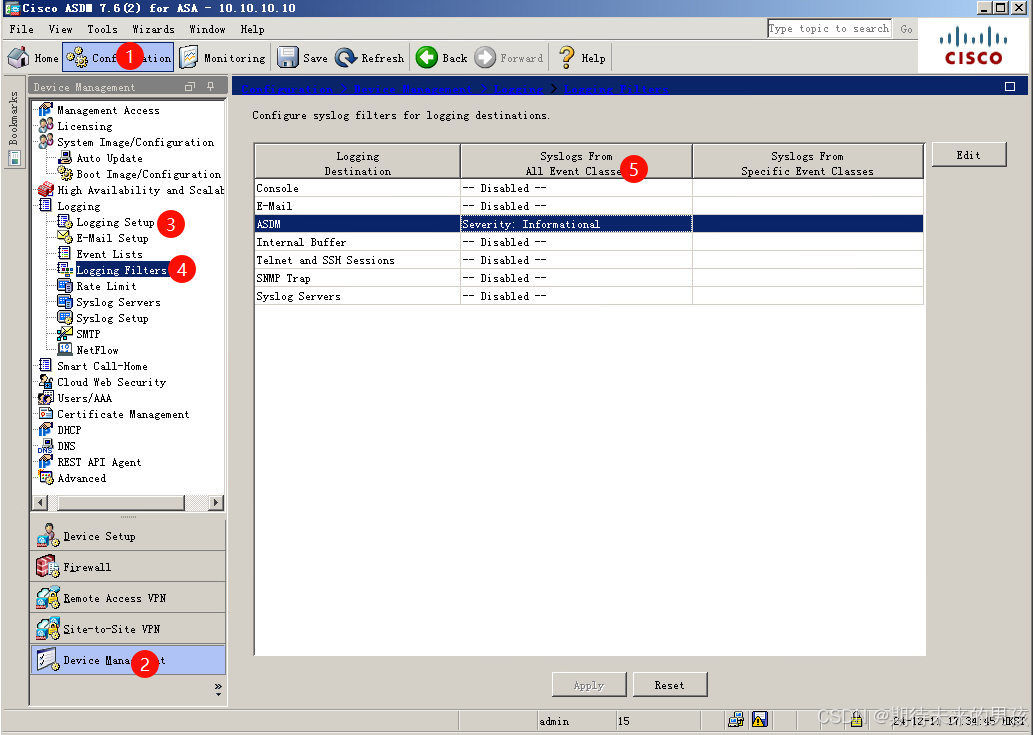Click the High Availability icon
This screenshot has width=1033, height=735.
click(x=45, y=190)
